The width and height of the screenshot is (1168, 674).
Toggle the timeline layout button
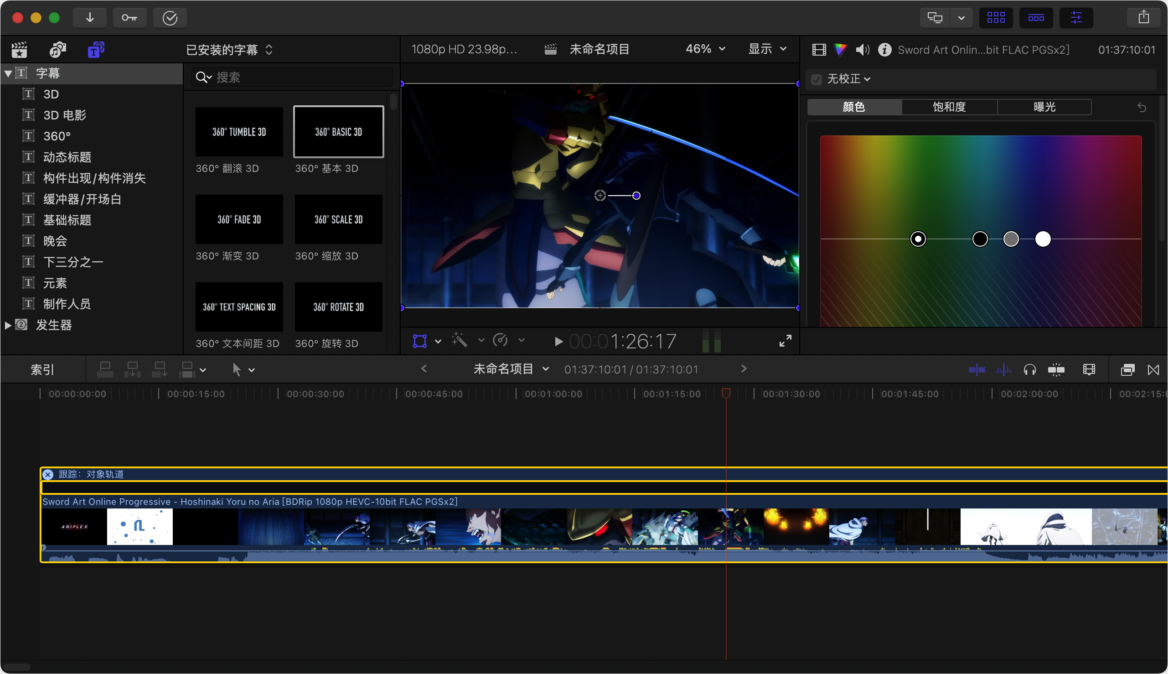1036,17
